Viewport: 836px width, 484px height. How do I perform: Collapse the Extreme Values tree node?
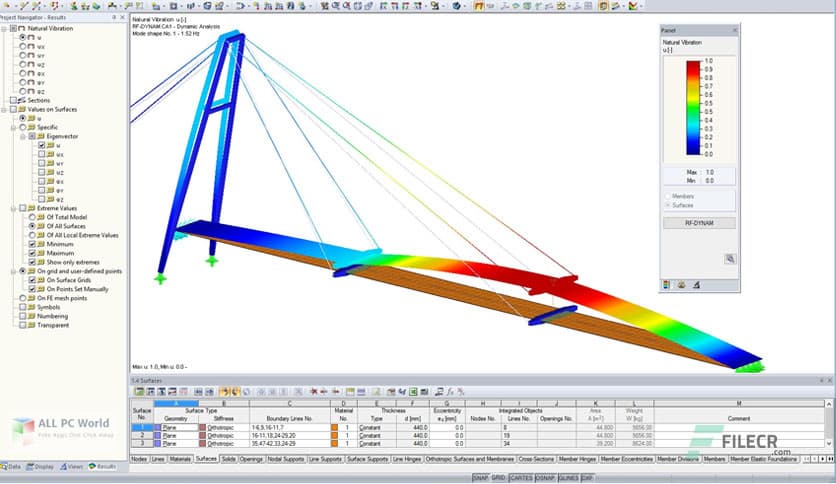point(14,208)
